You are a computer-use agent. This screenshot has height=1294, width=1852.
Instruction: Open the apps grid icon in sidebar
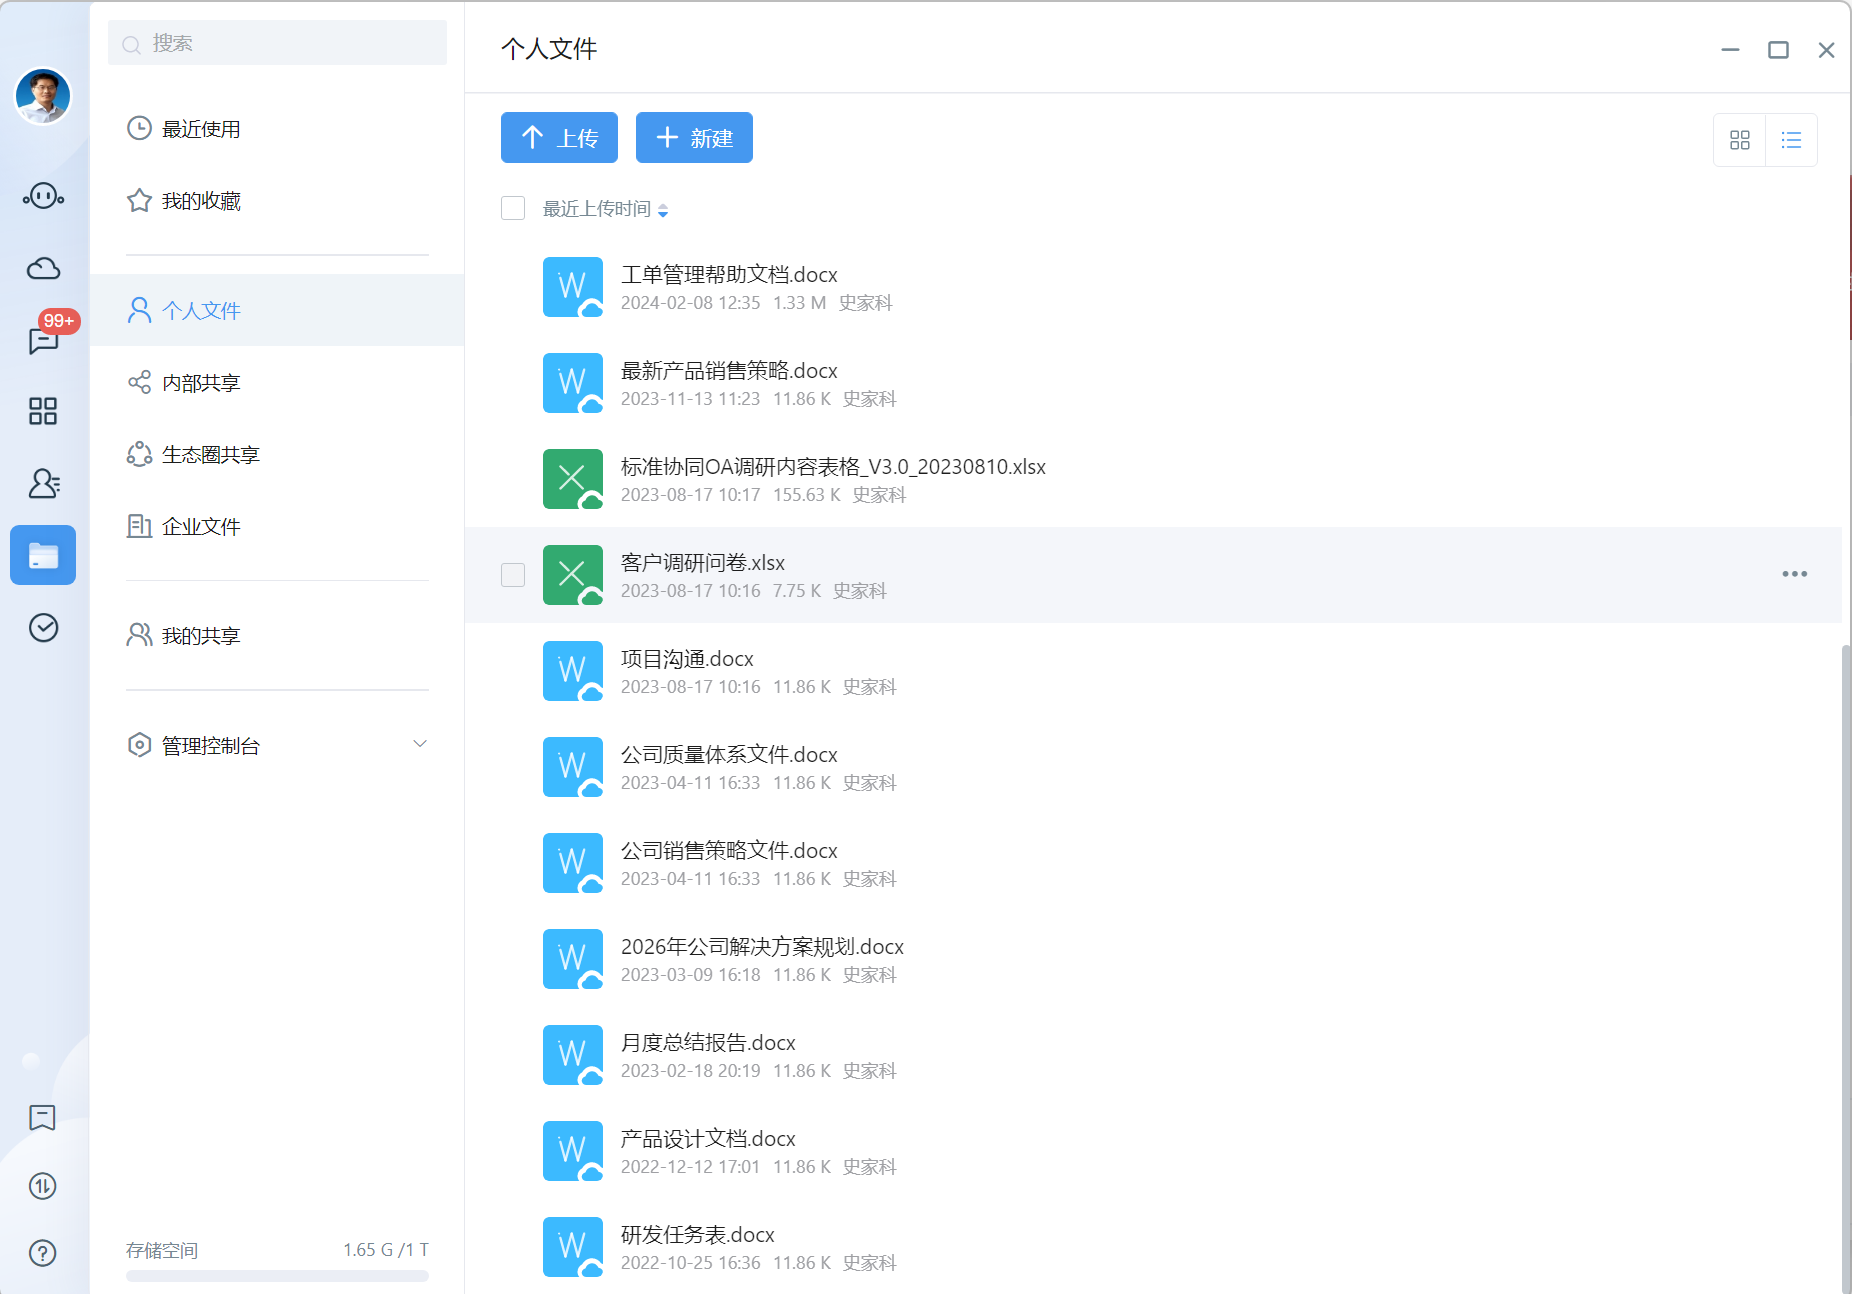coord(42,411)
